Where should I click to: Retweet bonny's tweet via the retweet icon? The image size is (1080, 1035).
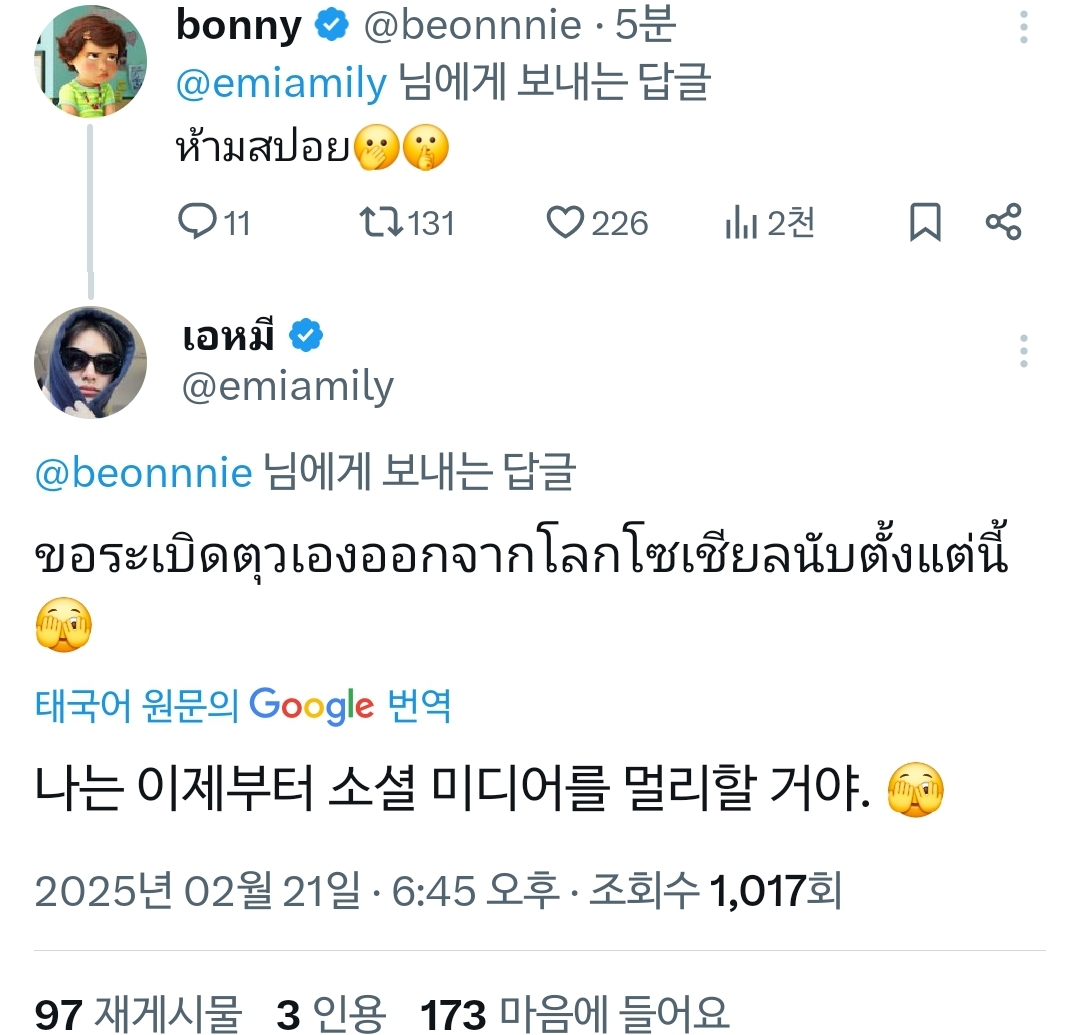[x=381, y=222]
